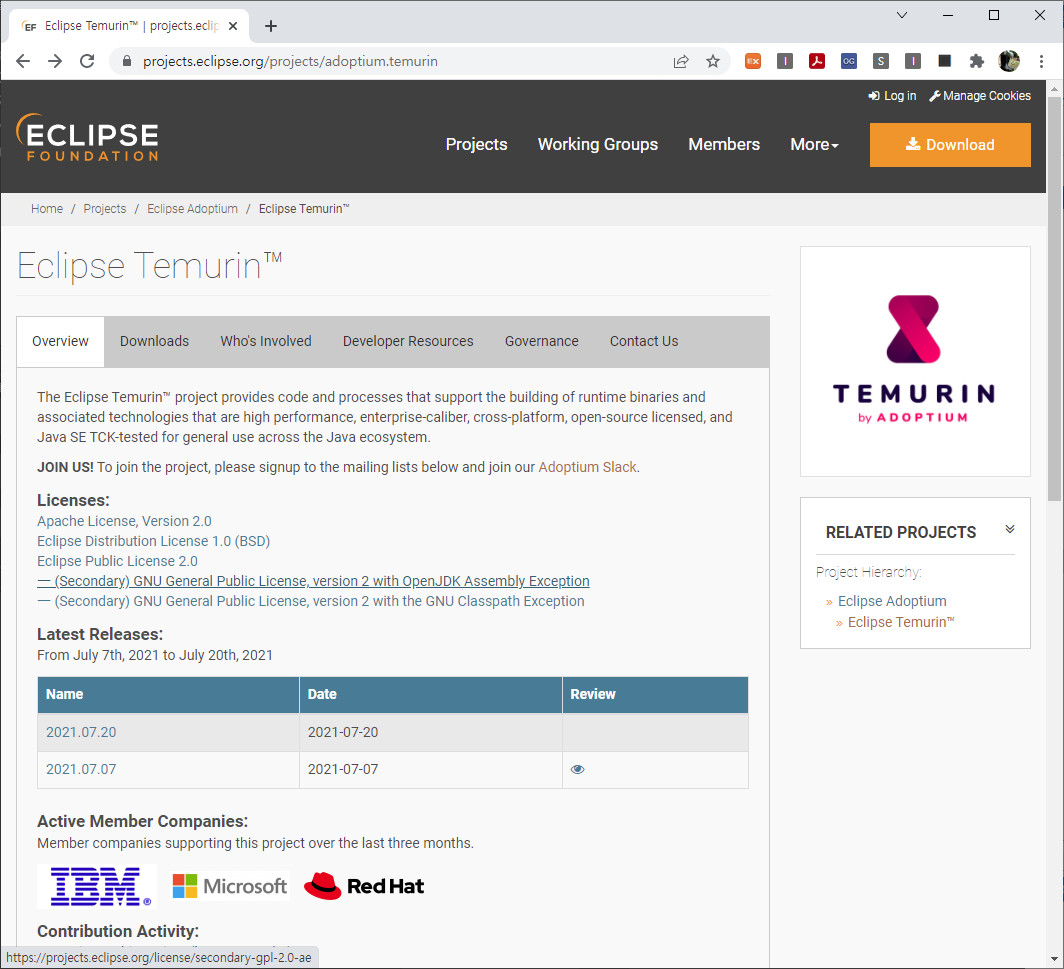The width and height of the screenshot is (1064, 969).
Task: Open the Eclipse Public License 2.0 link
Action: click(117, 561)
